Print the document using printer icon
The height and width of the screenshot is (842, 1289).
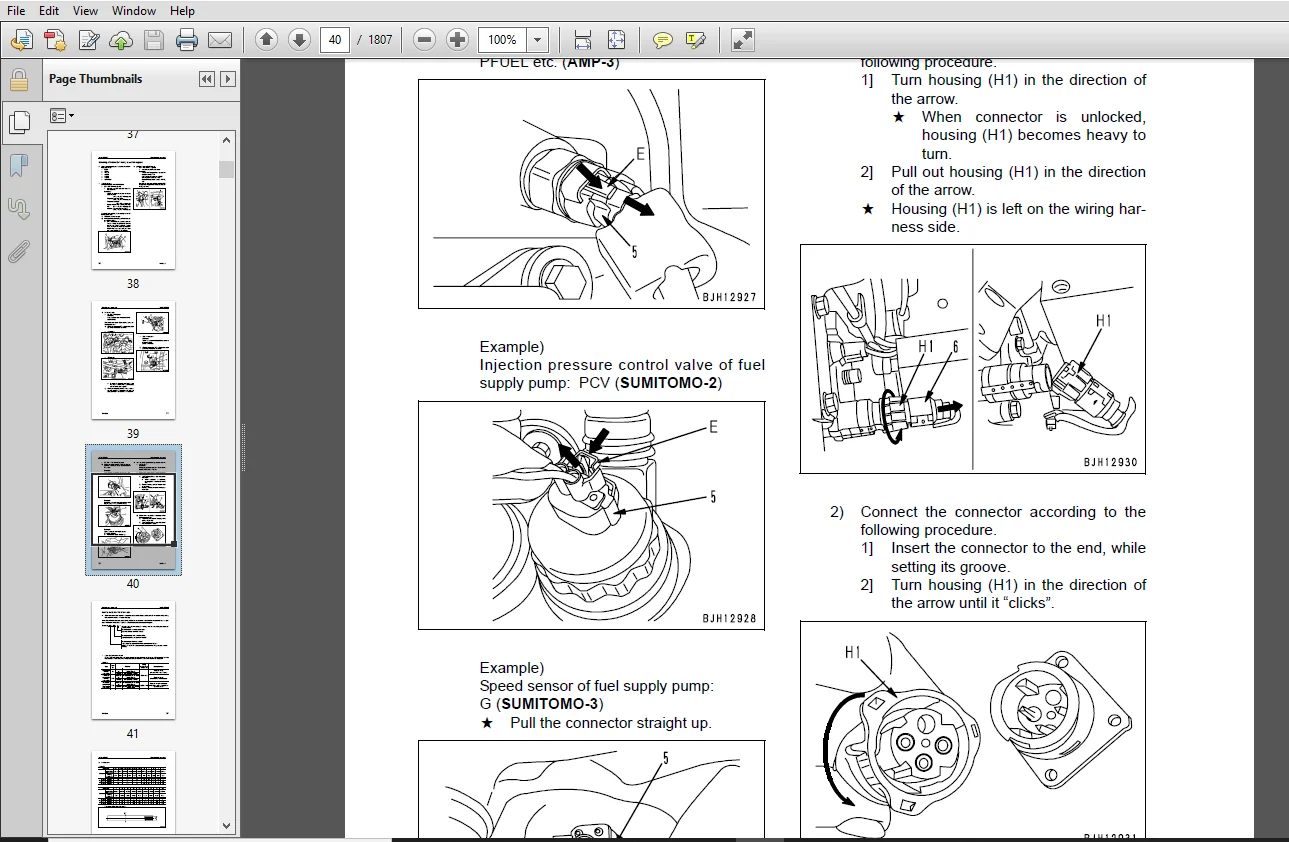[x=187, y=40]
